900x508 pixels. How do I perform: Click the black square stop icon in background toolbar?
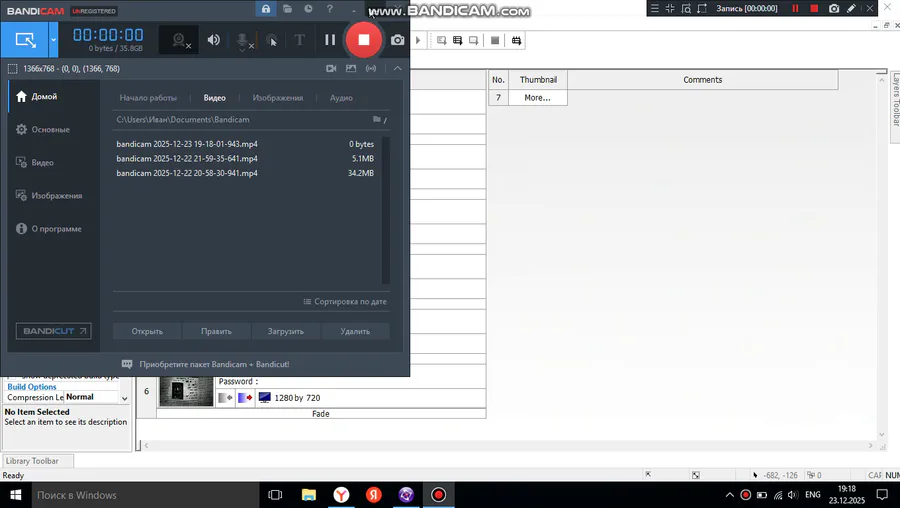coord(495,40)
